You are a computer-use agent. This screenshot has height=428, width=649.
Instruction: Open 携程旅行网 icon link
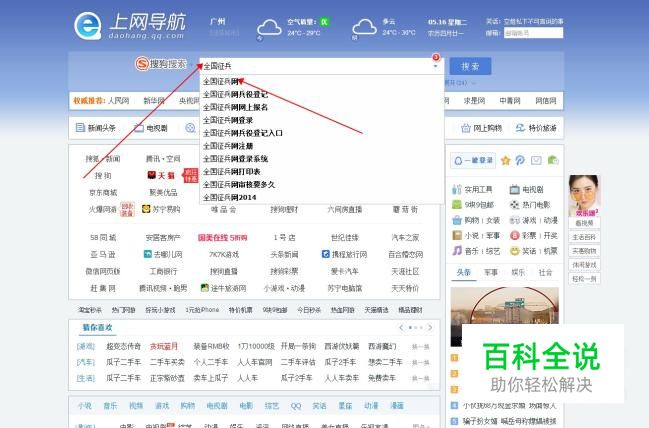344,254
